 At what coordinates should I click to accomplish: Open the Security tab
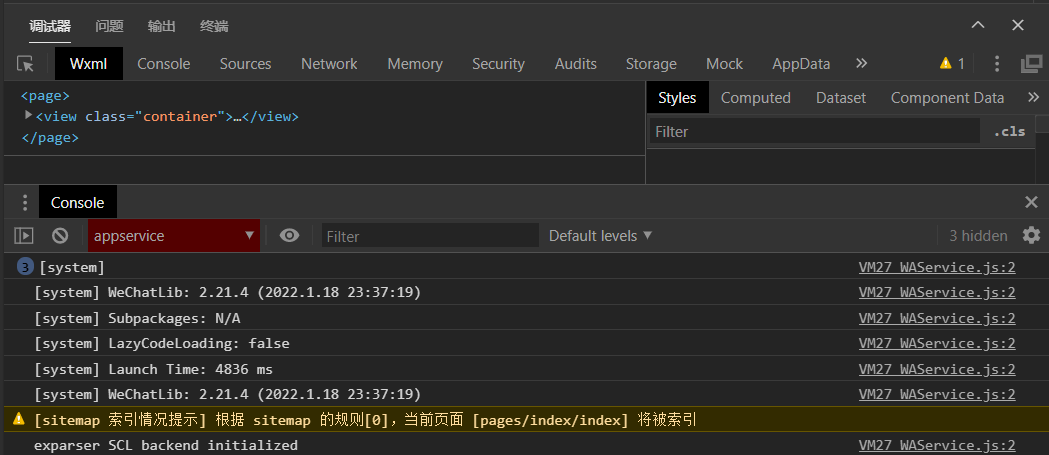point(498,64)
